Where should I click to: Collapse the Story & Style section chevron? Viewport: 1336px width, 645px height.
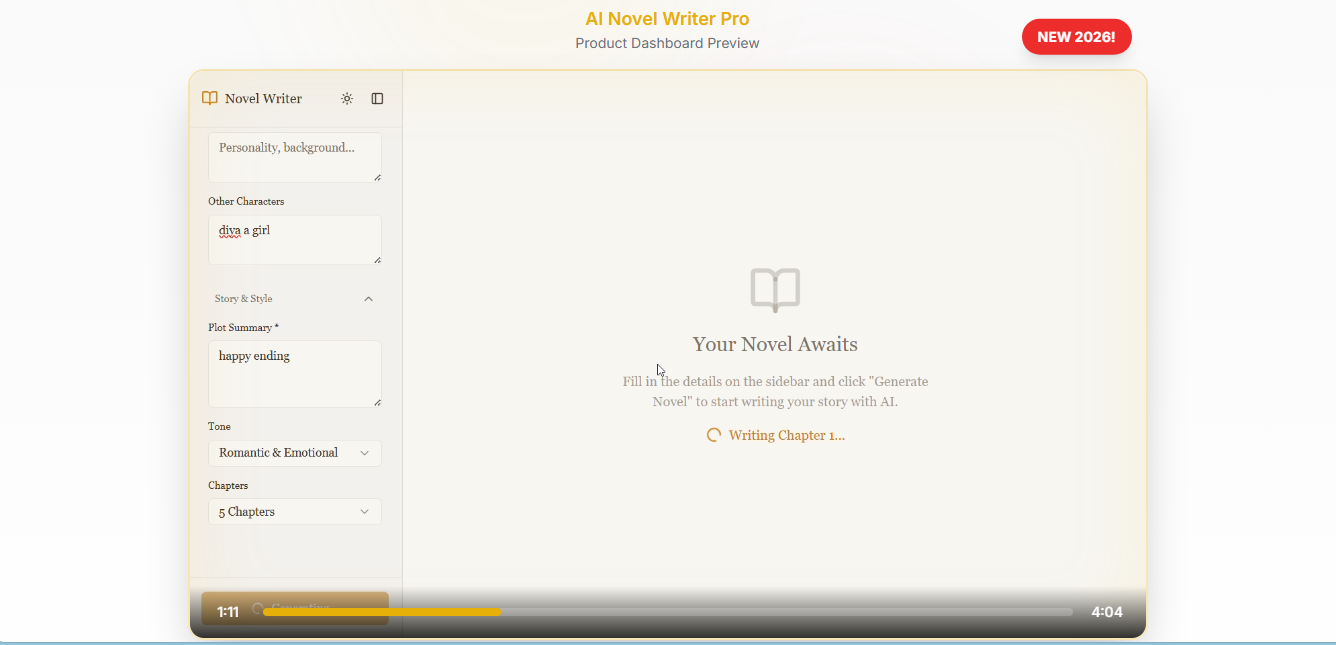pos(368,299)
